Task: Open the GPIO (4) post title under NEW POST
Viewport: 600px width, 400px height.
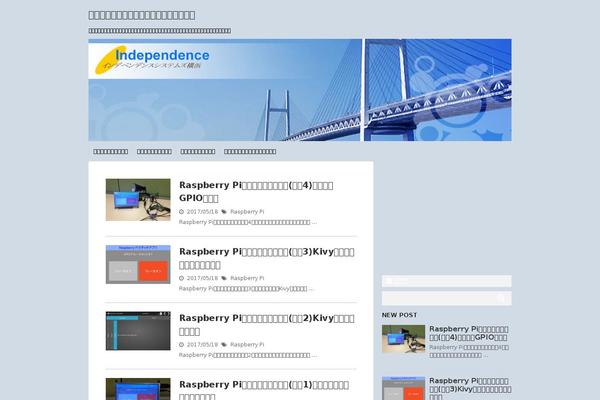Action: (x=469, y=333)
